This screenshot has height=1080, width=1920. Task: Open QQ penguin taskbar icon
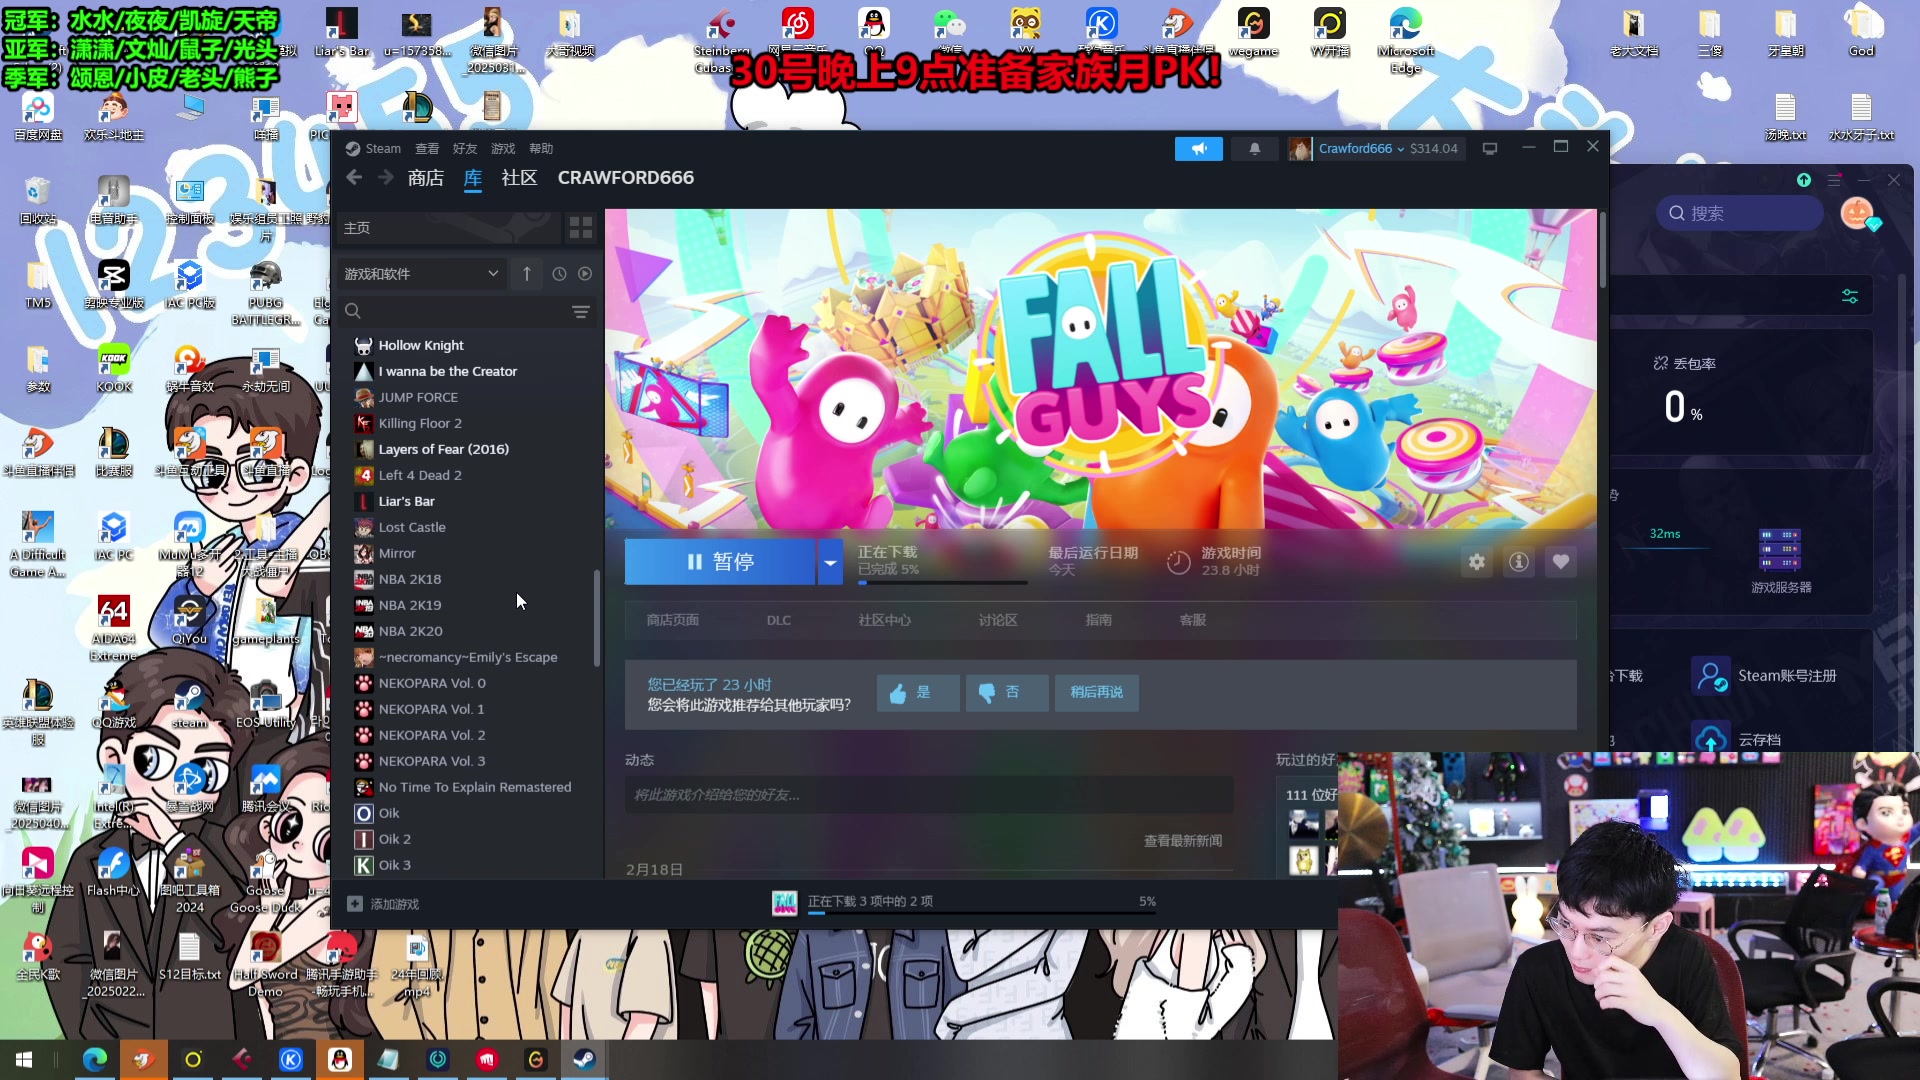pos(340,1060)
